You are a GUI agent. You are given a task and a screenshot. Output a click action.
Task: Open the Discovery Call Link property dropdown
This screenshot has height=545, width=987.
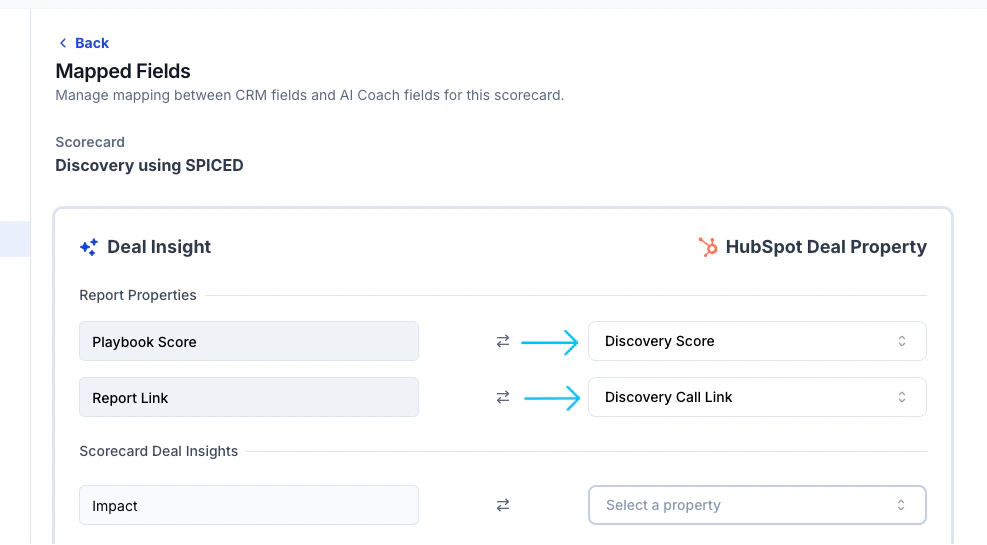(x=757, y=397)
